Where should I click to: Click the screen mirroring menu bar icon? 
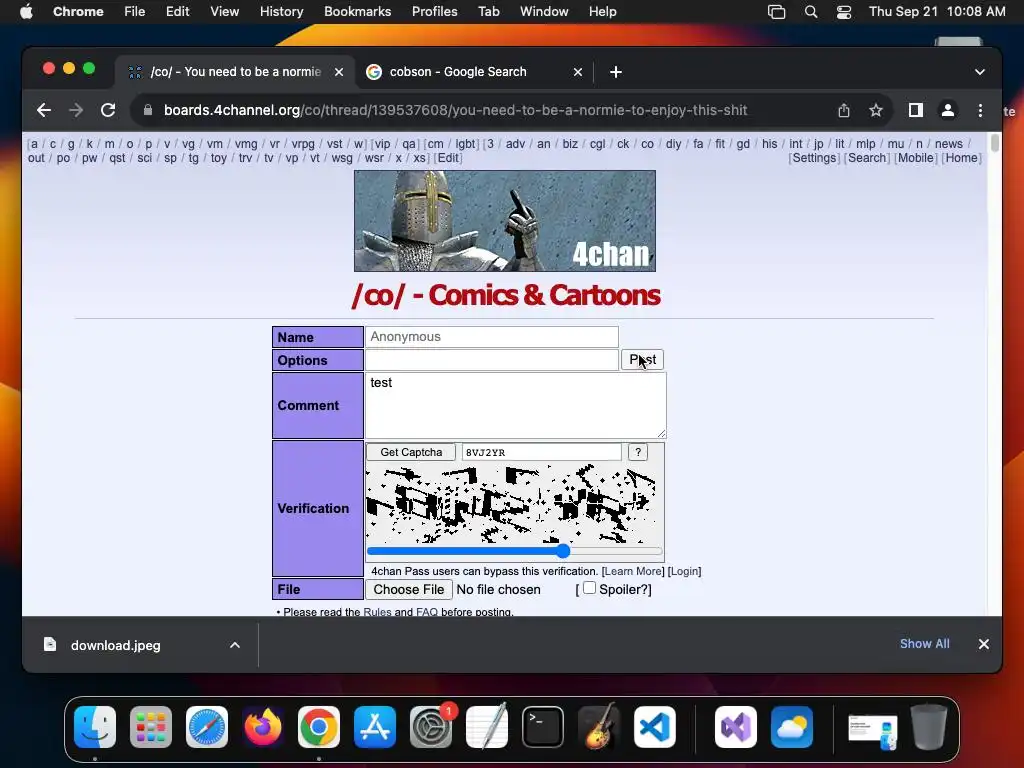coord(776,12)
